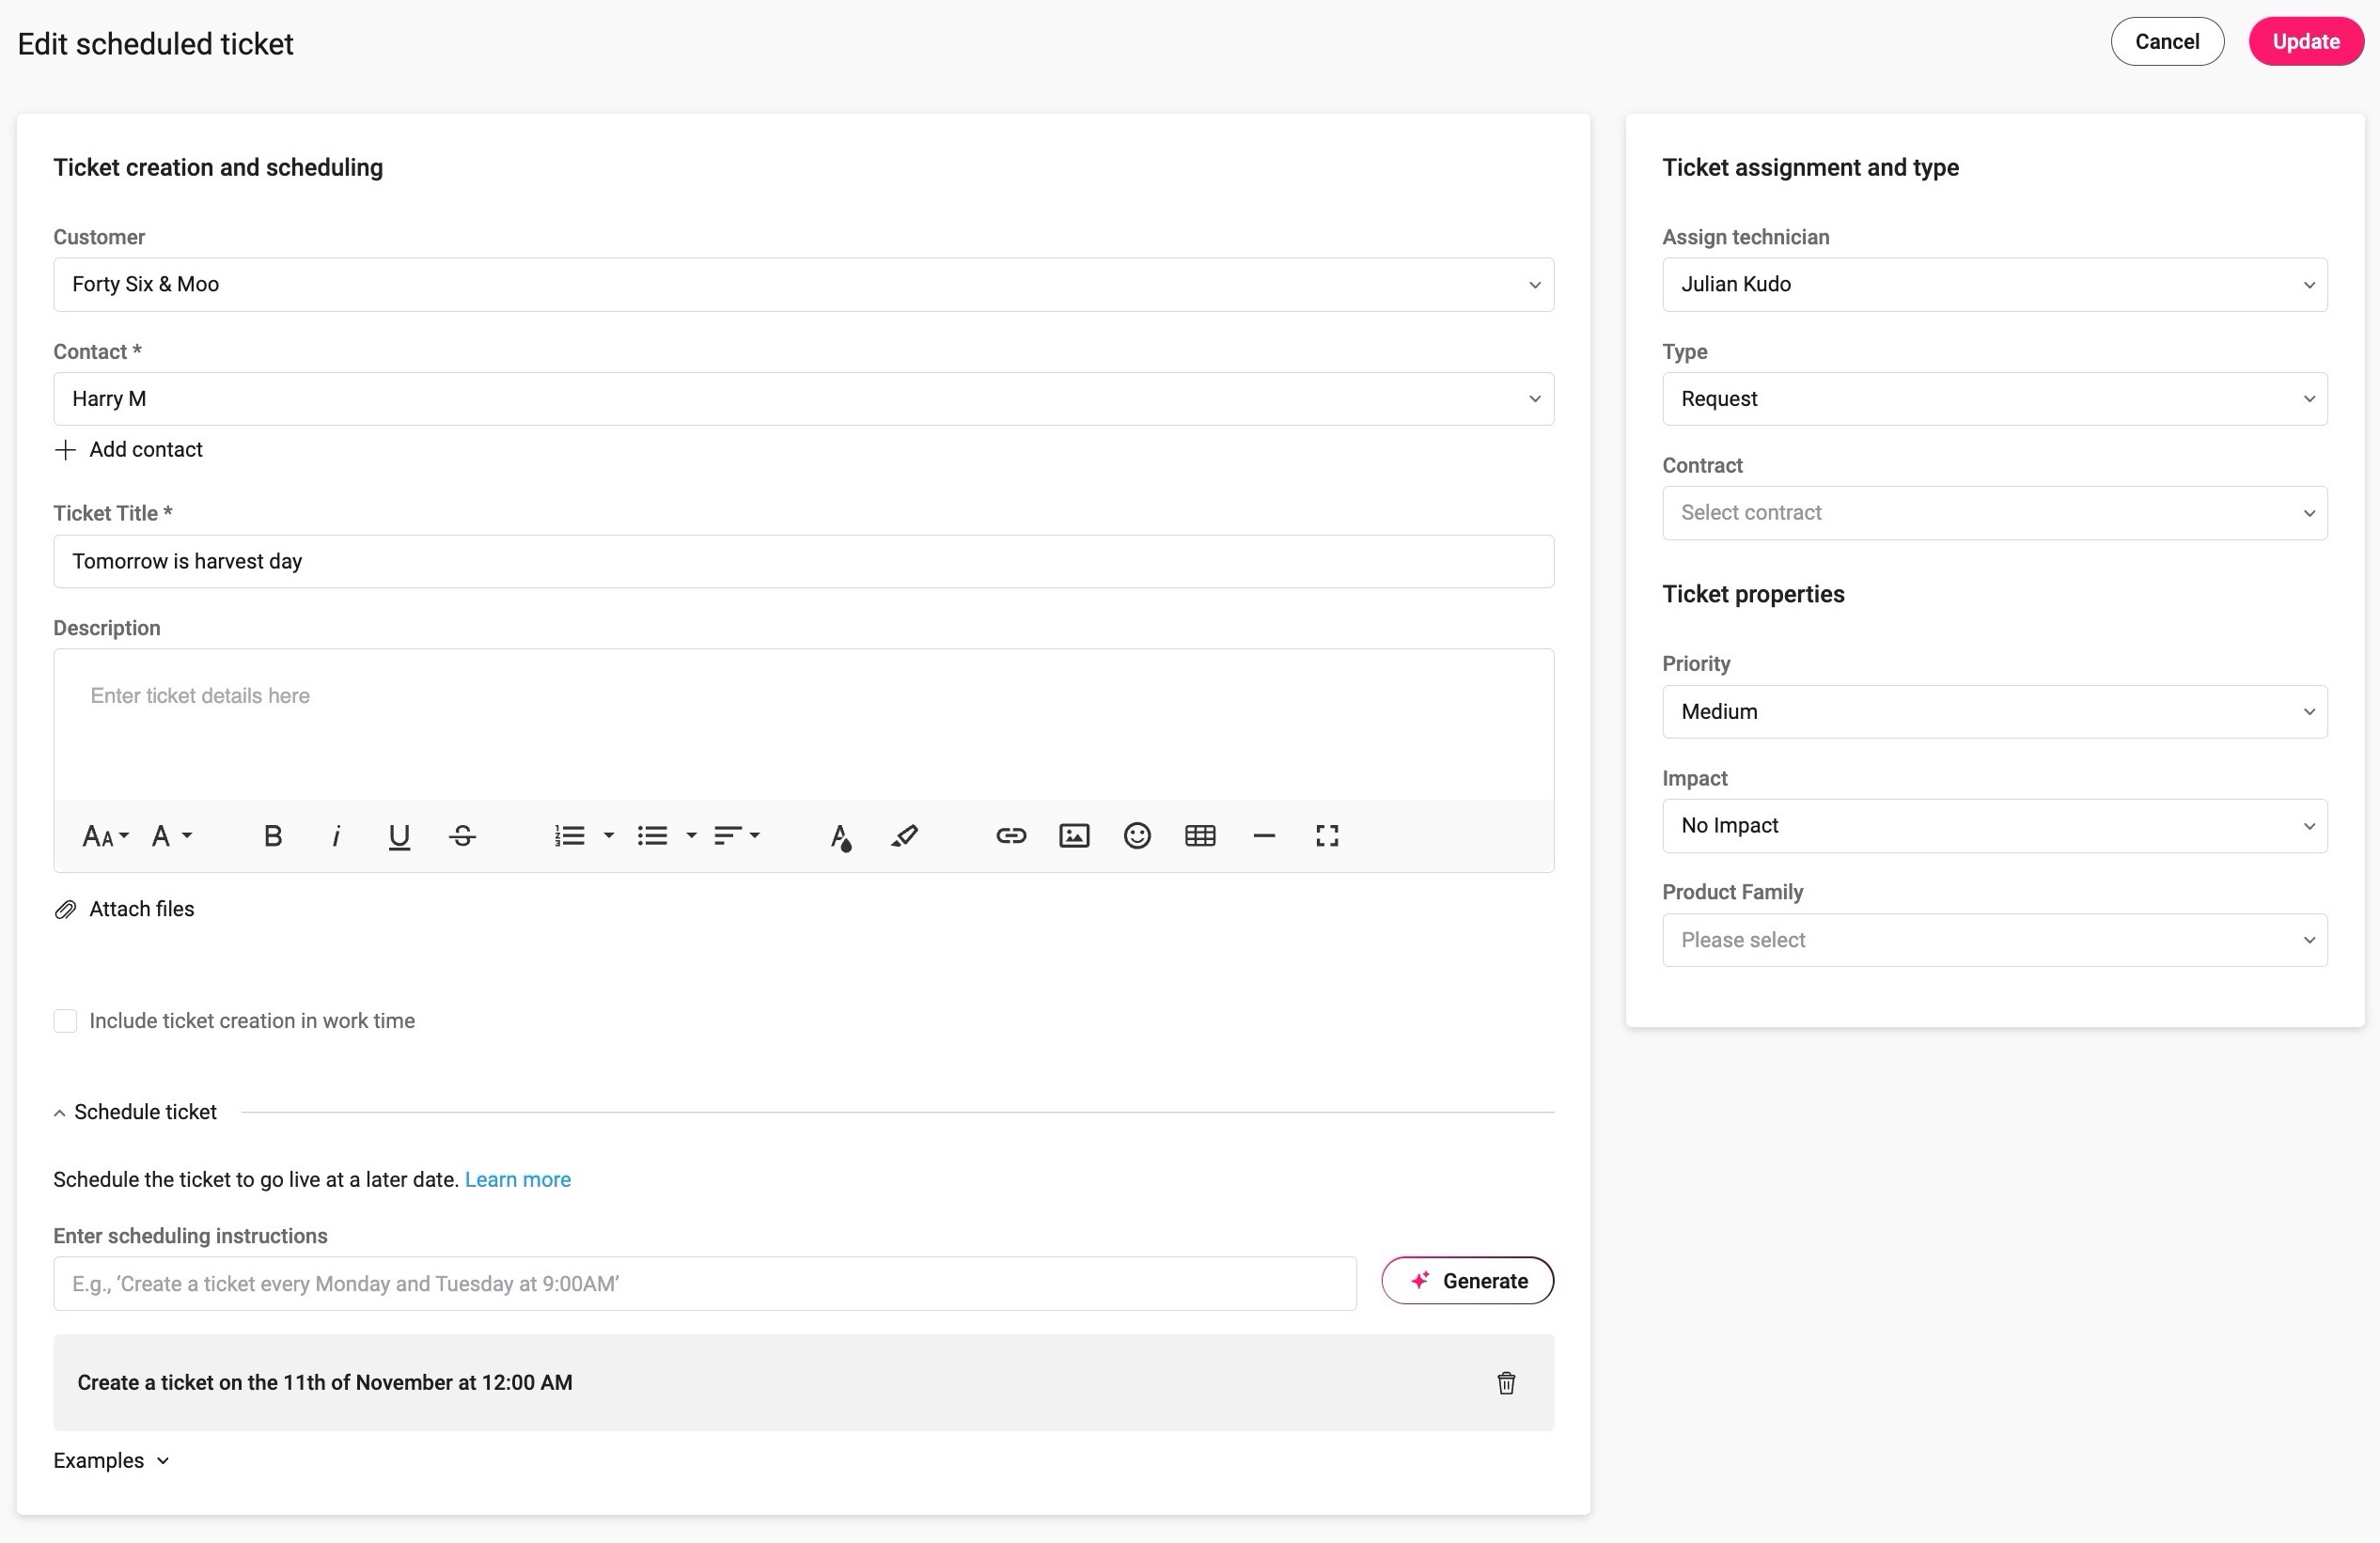Click the Generate button
This screenshot has height=1543, width=2380.
click(x=1467, y=1281)
